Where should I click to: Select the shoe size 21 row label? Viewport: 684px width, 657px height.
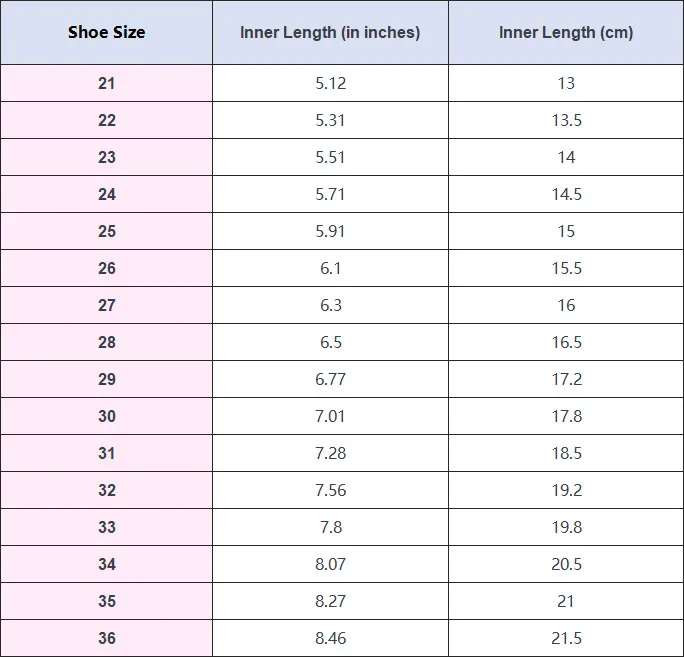click(x=106, y=83)
